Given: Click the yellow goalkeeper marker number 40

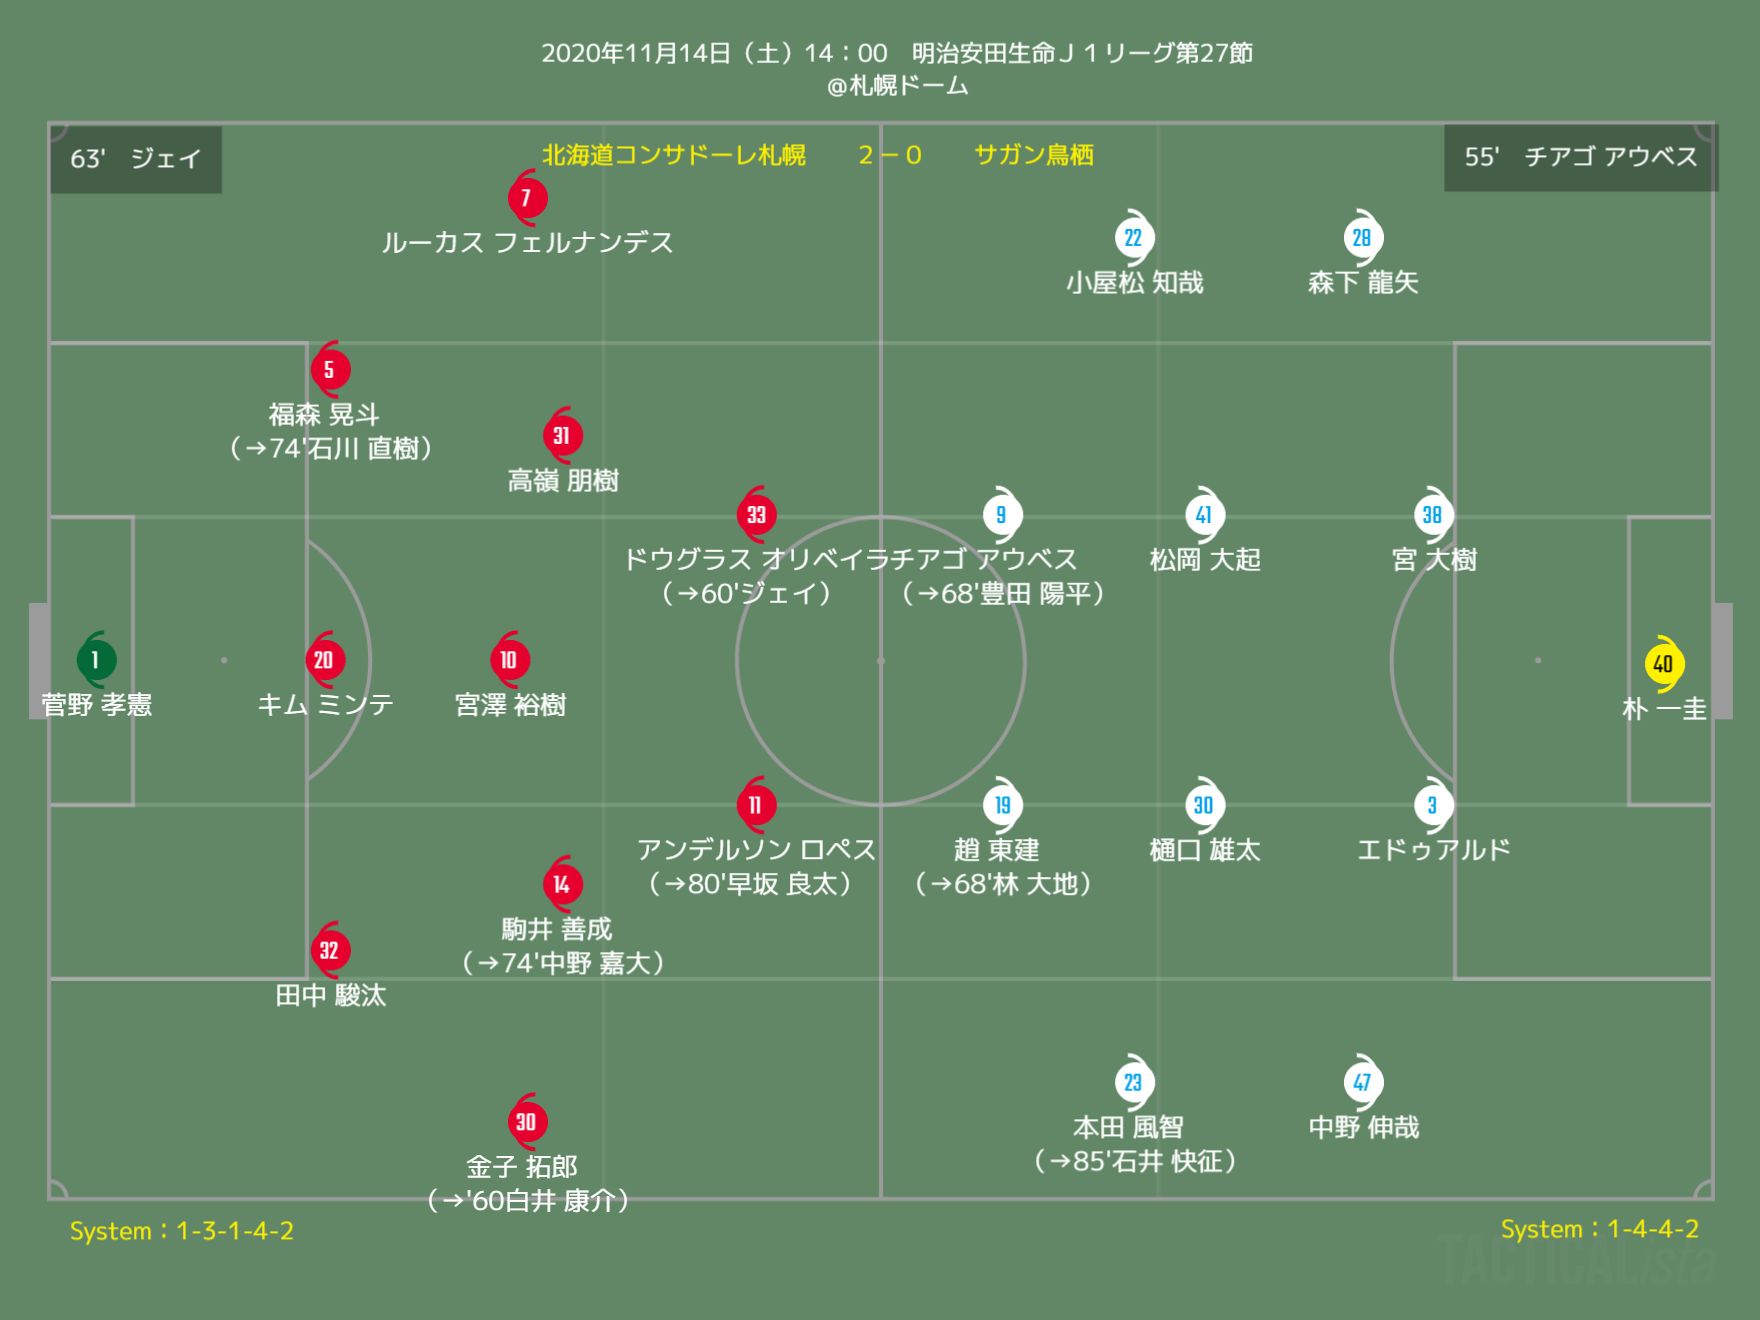Looking at the screenshot, I should point(1664,663).
